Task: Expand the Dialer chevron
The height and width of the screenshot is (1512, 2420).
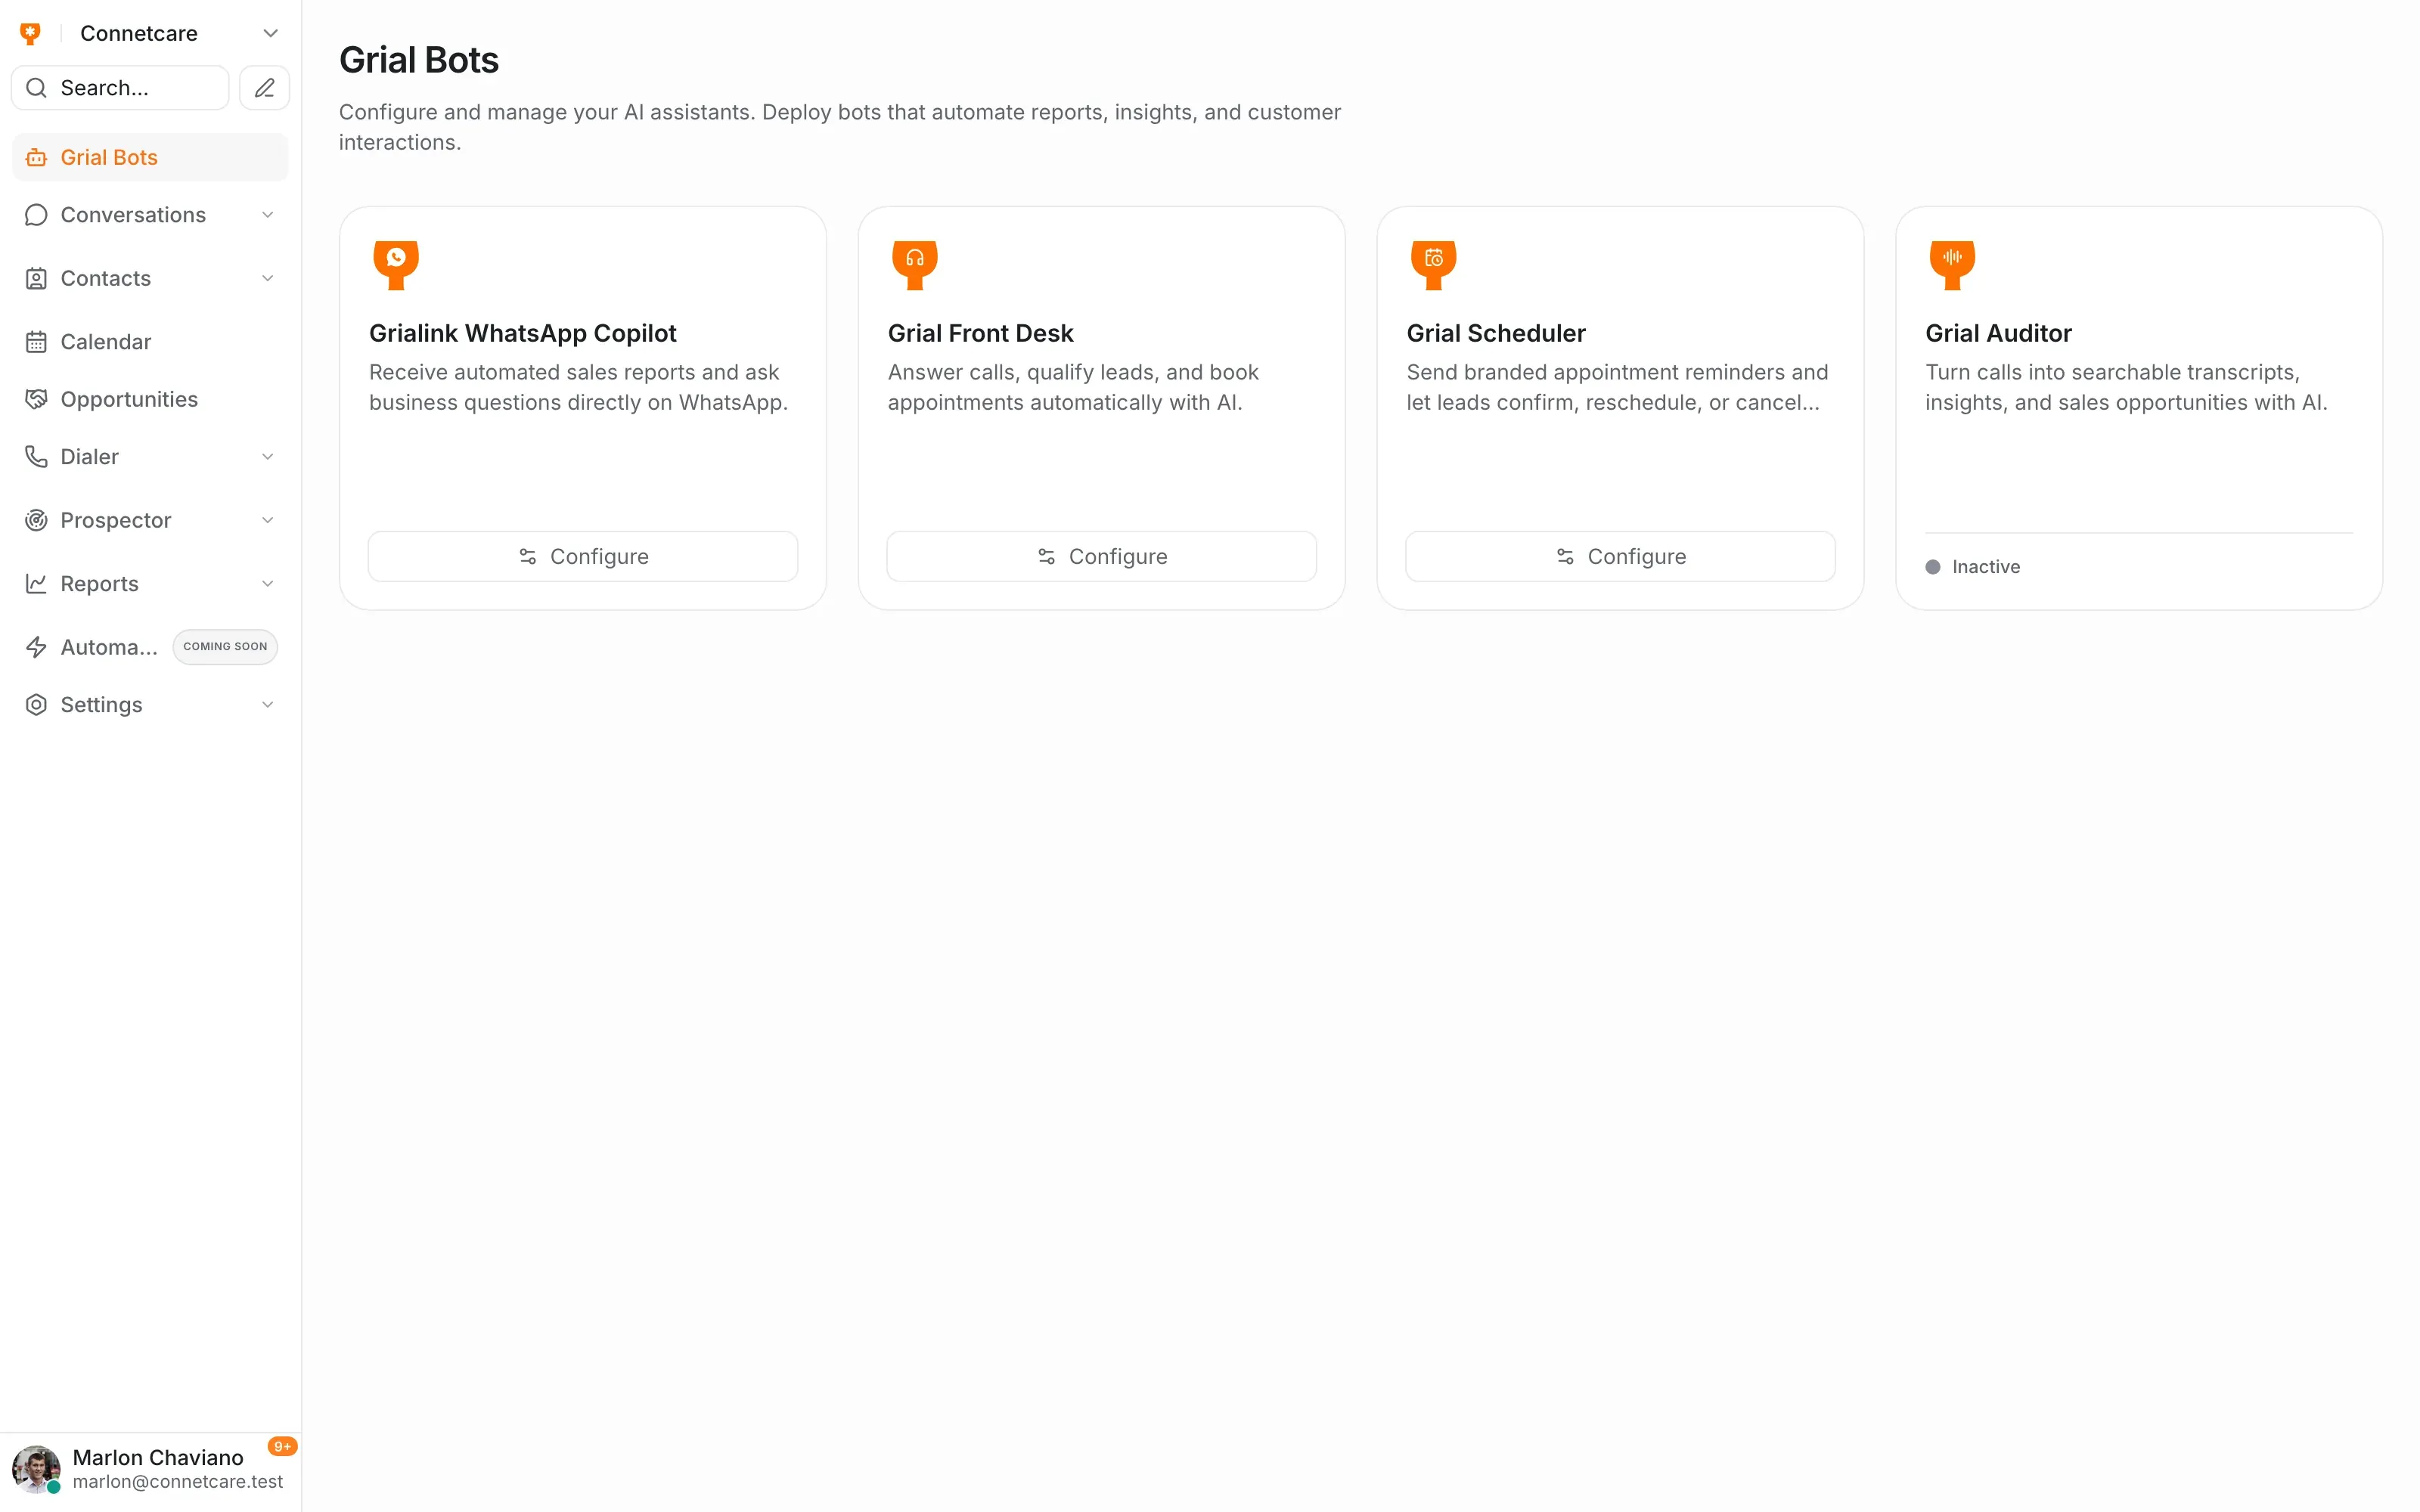Action: (x=267, y=457)
